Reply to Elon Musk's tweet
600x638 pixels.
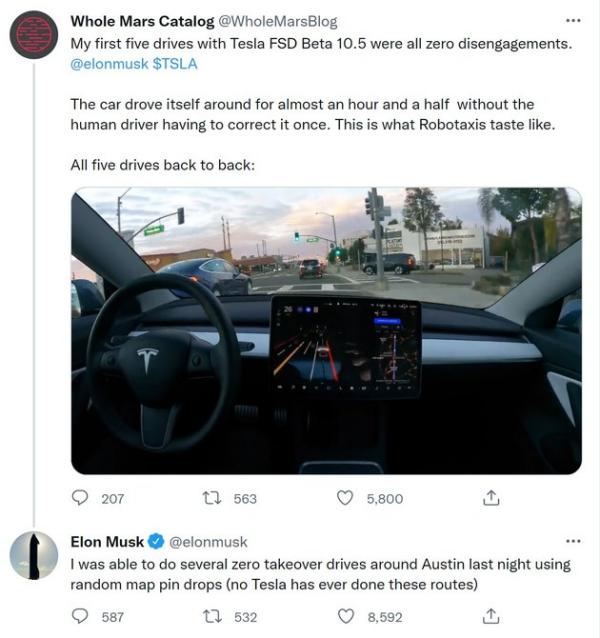[x=82, y=616]
